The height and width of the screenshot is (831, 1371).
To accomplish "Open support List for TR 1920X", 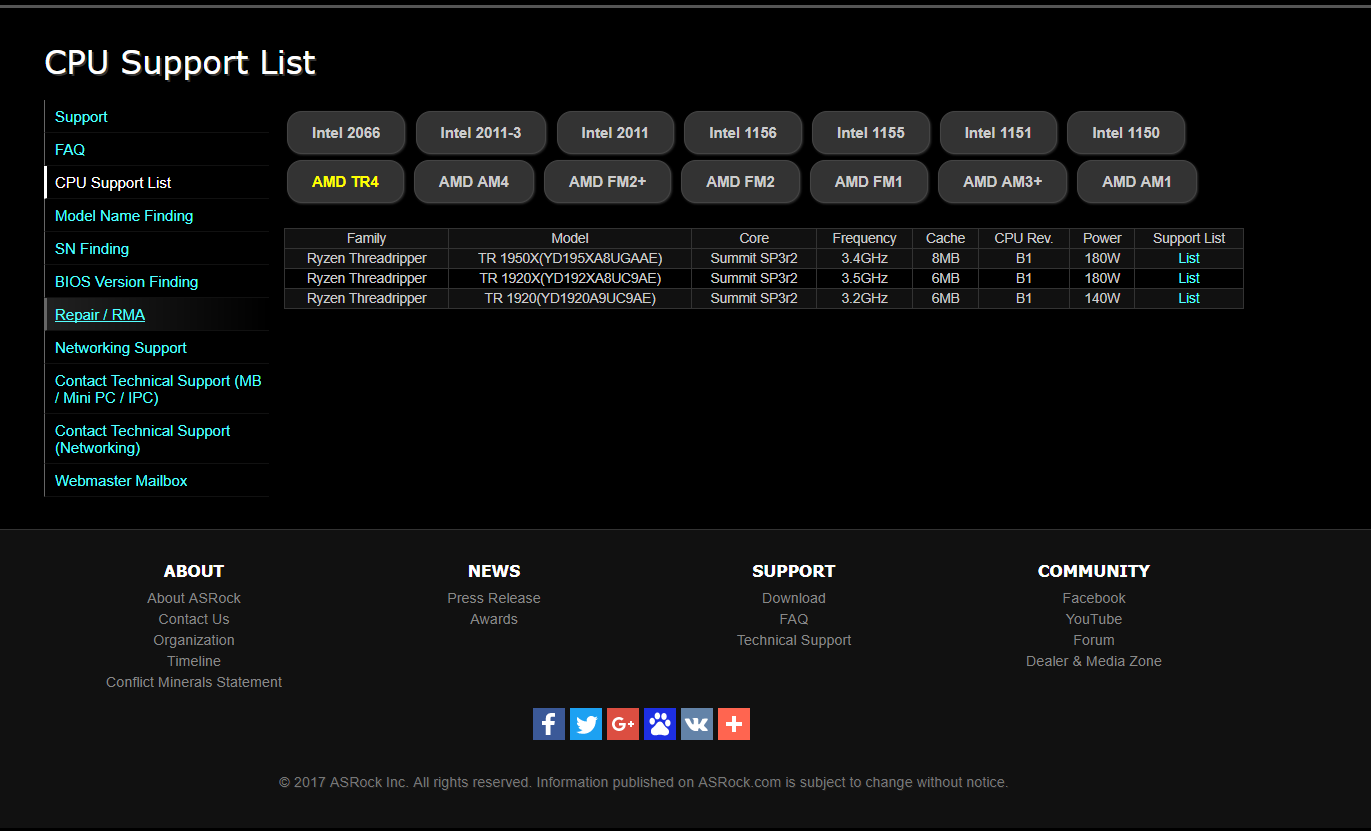I will click(x=1189, y=278).
